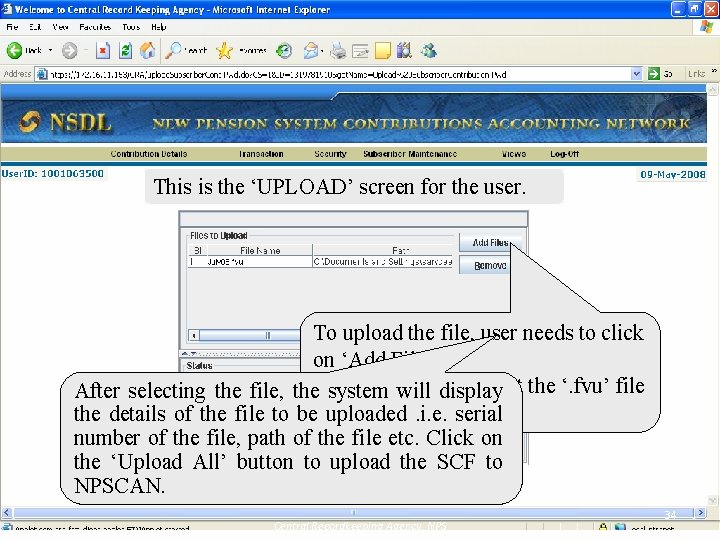Open the View menu
720x540 pixels.
click(x=60, y=27)
